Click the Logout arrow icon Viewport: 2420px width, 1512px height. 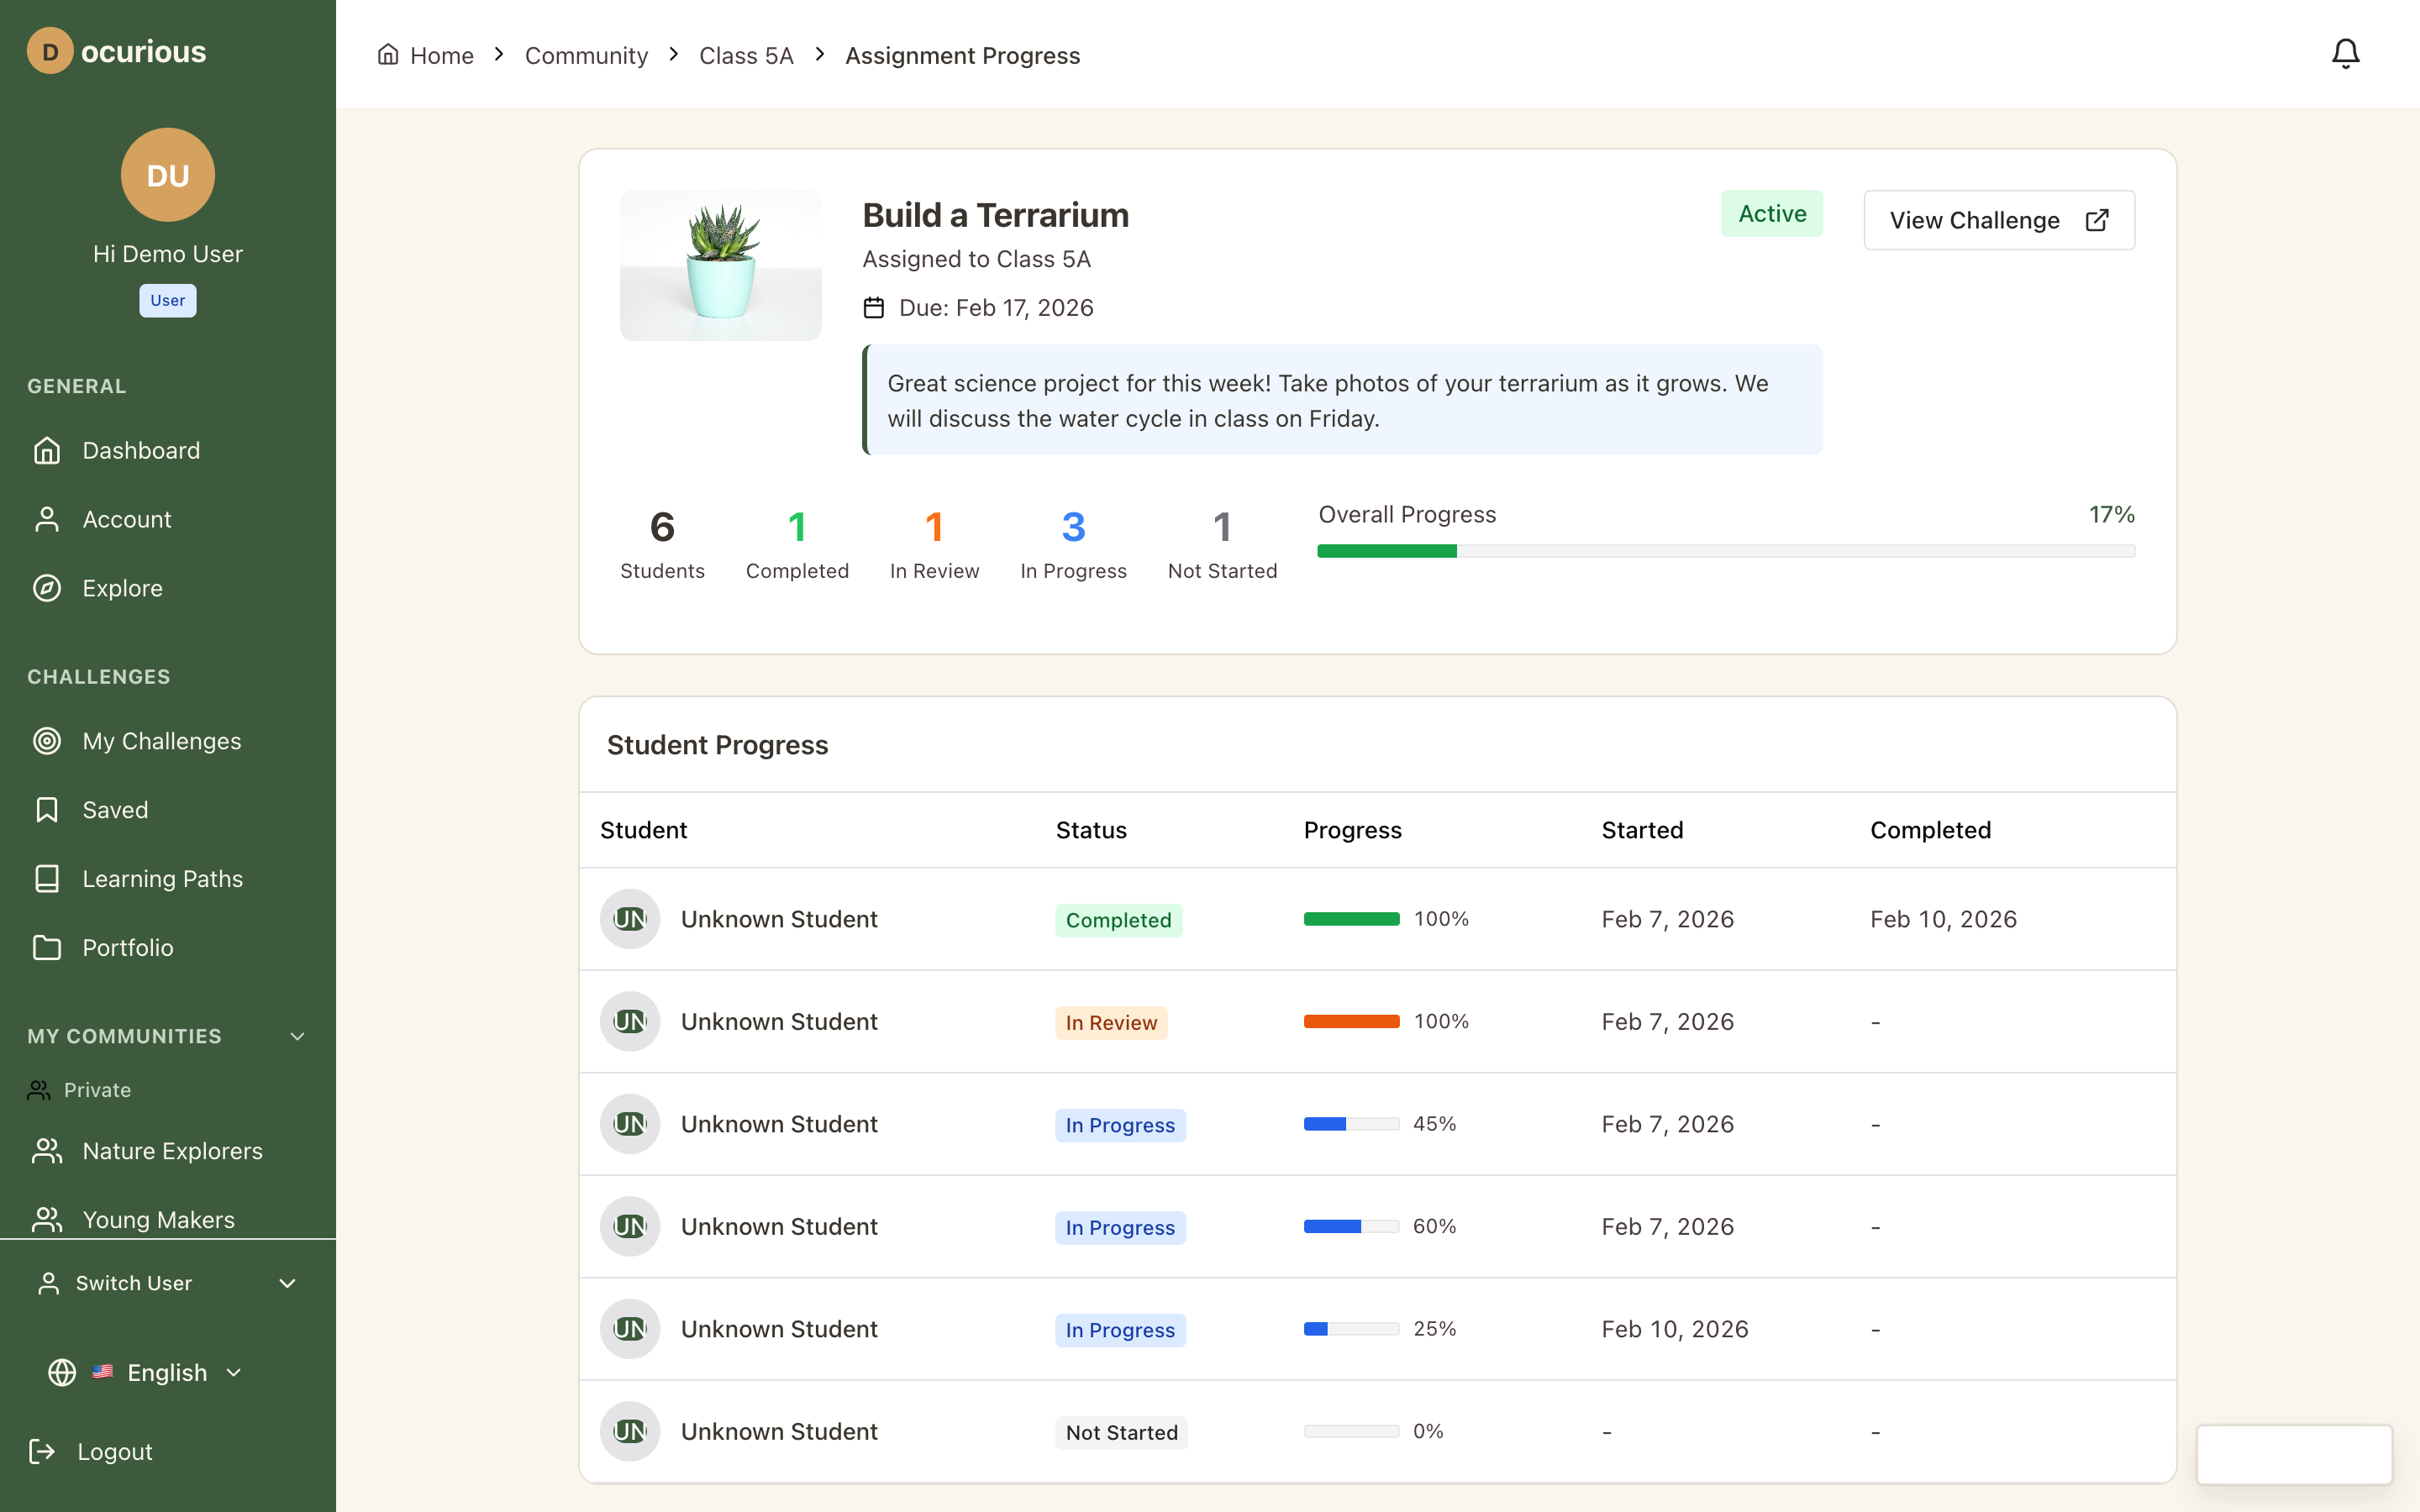pyautogui.click(x=42, y=1451)
